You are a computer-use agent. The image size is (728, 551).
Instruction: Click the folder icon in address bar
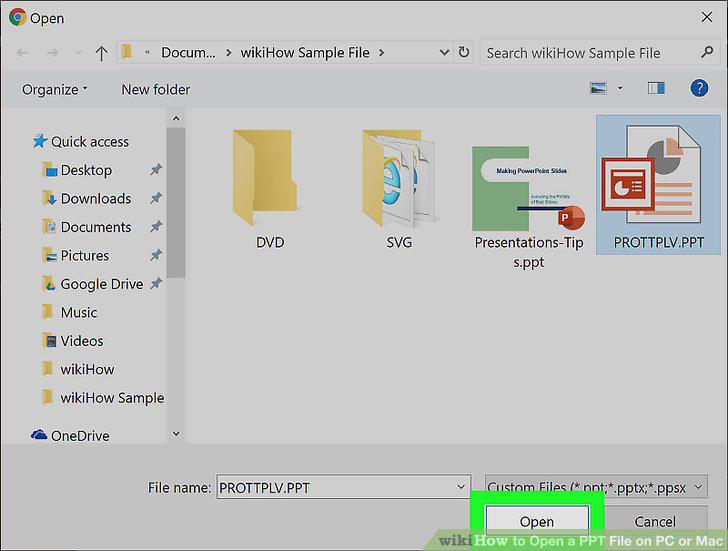pyautogui.click(x=127, y=52)
